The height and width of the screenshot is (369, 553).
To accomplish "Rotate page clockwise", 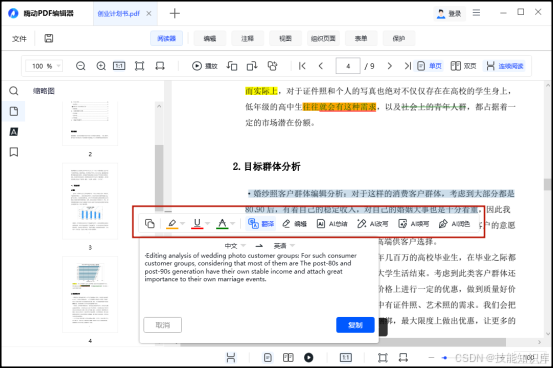I will coord(252,66).
